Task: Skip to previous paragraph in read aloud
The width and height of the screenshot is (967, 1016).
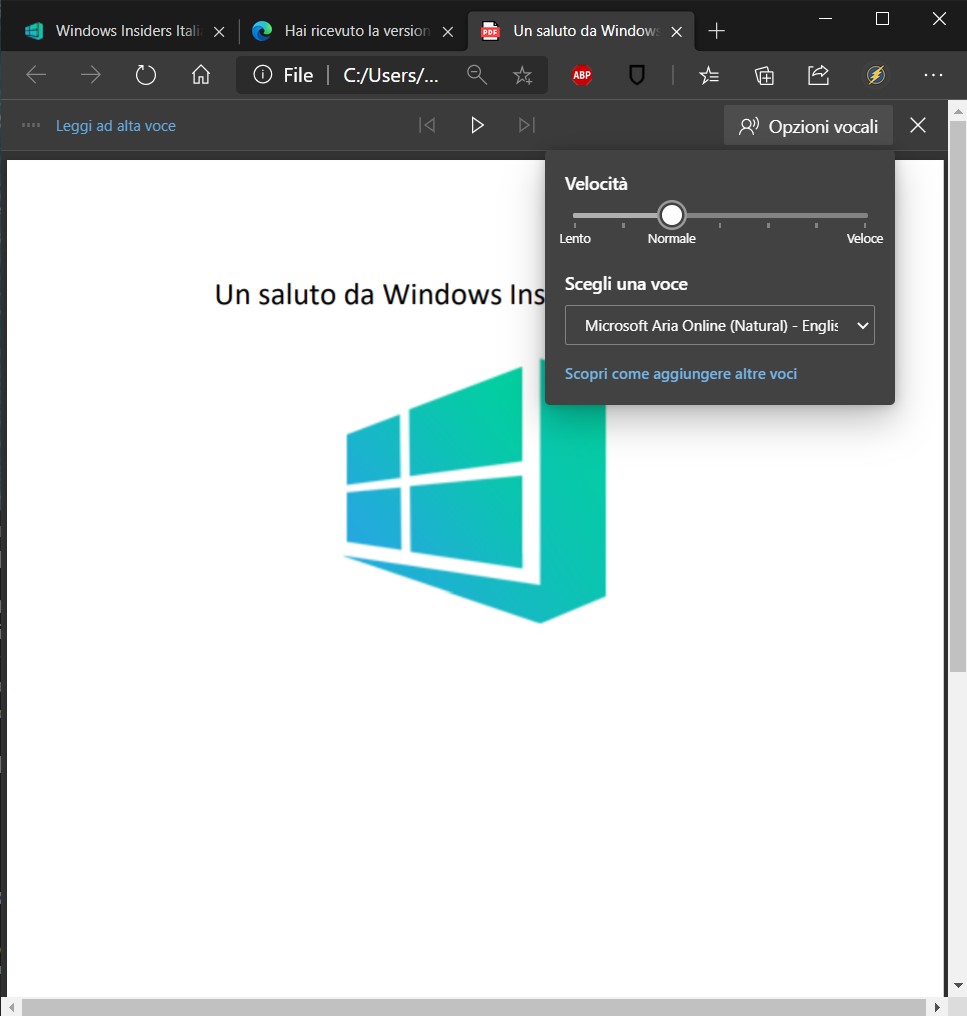Action: pos(427,124)
